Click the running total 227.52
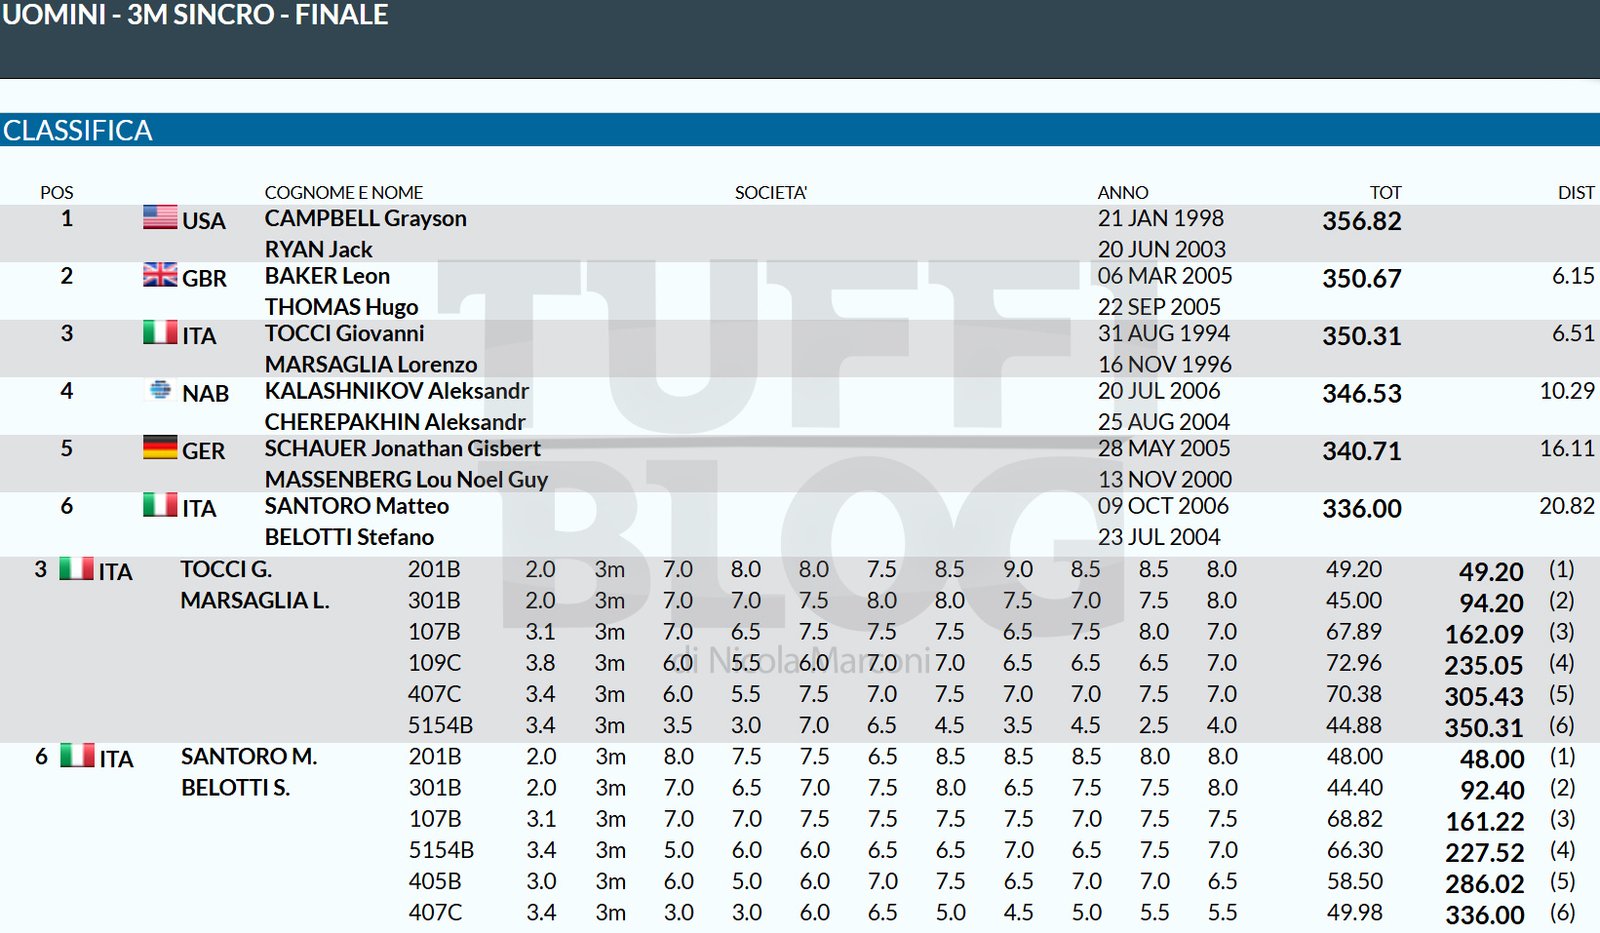 1485,853
